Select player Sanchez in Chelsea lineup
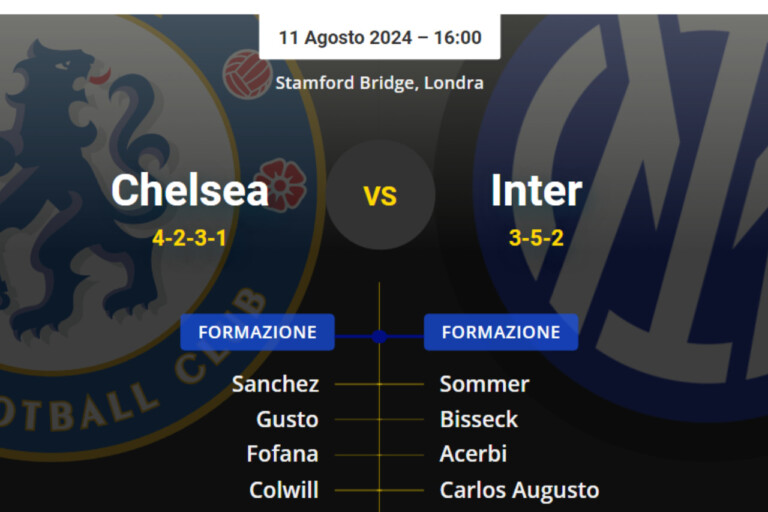The height and width of the screenshot is (512, 768). click(275, 384)
